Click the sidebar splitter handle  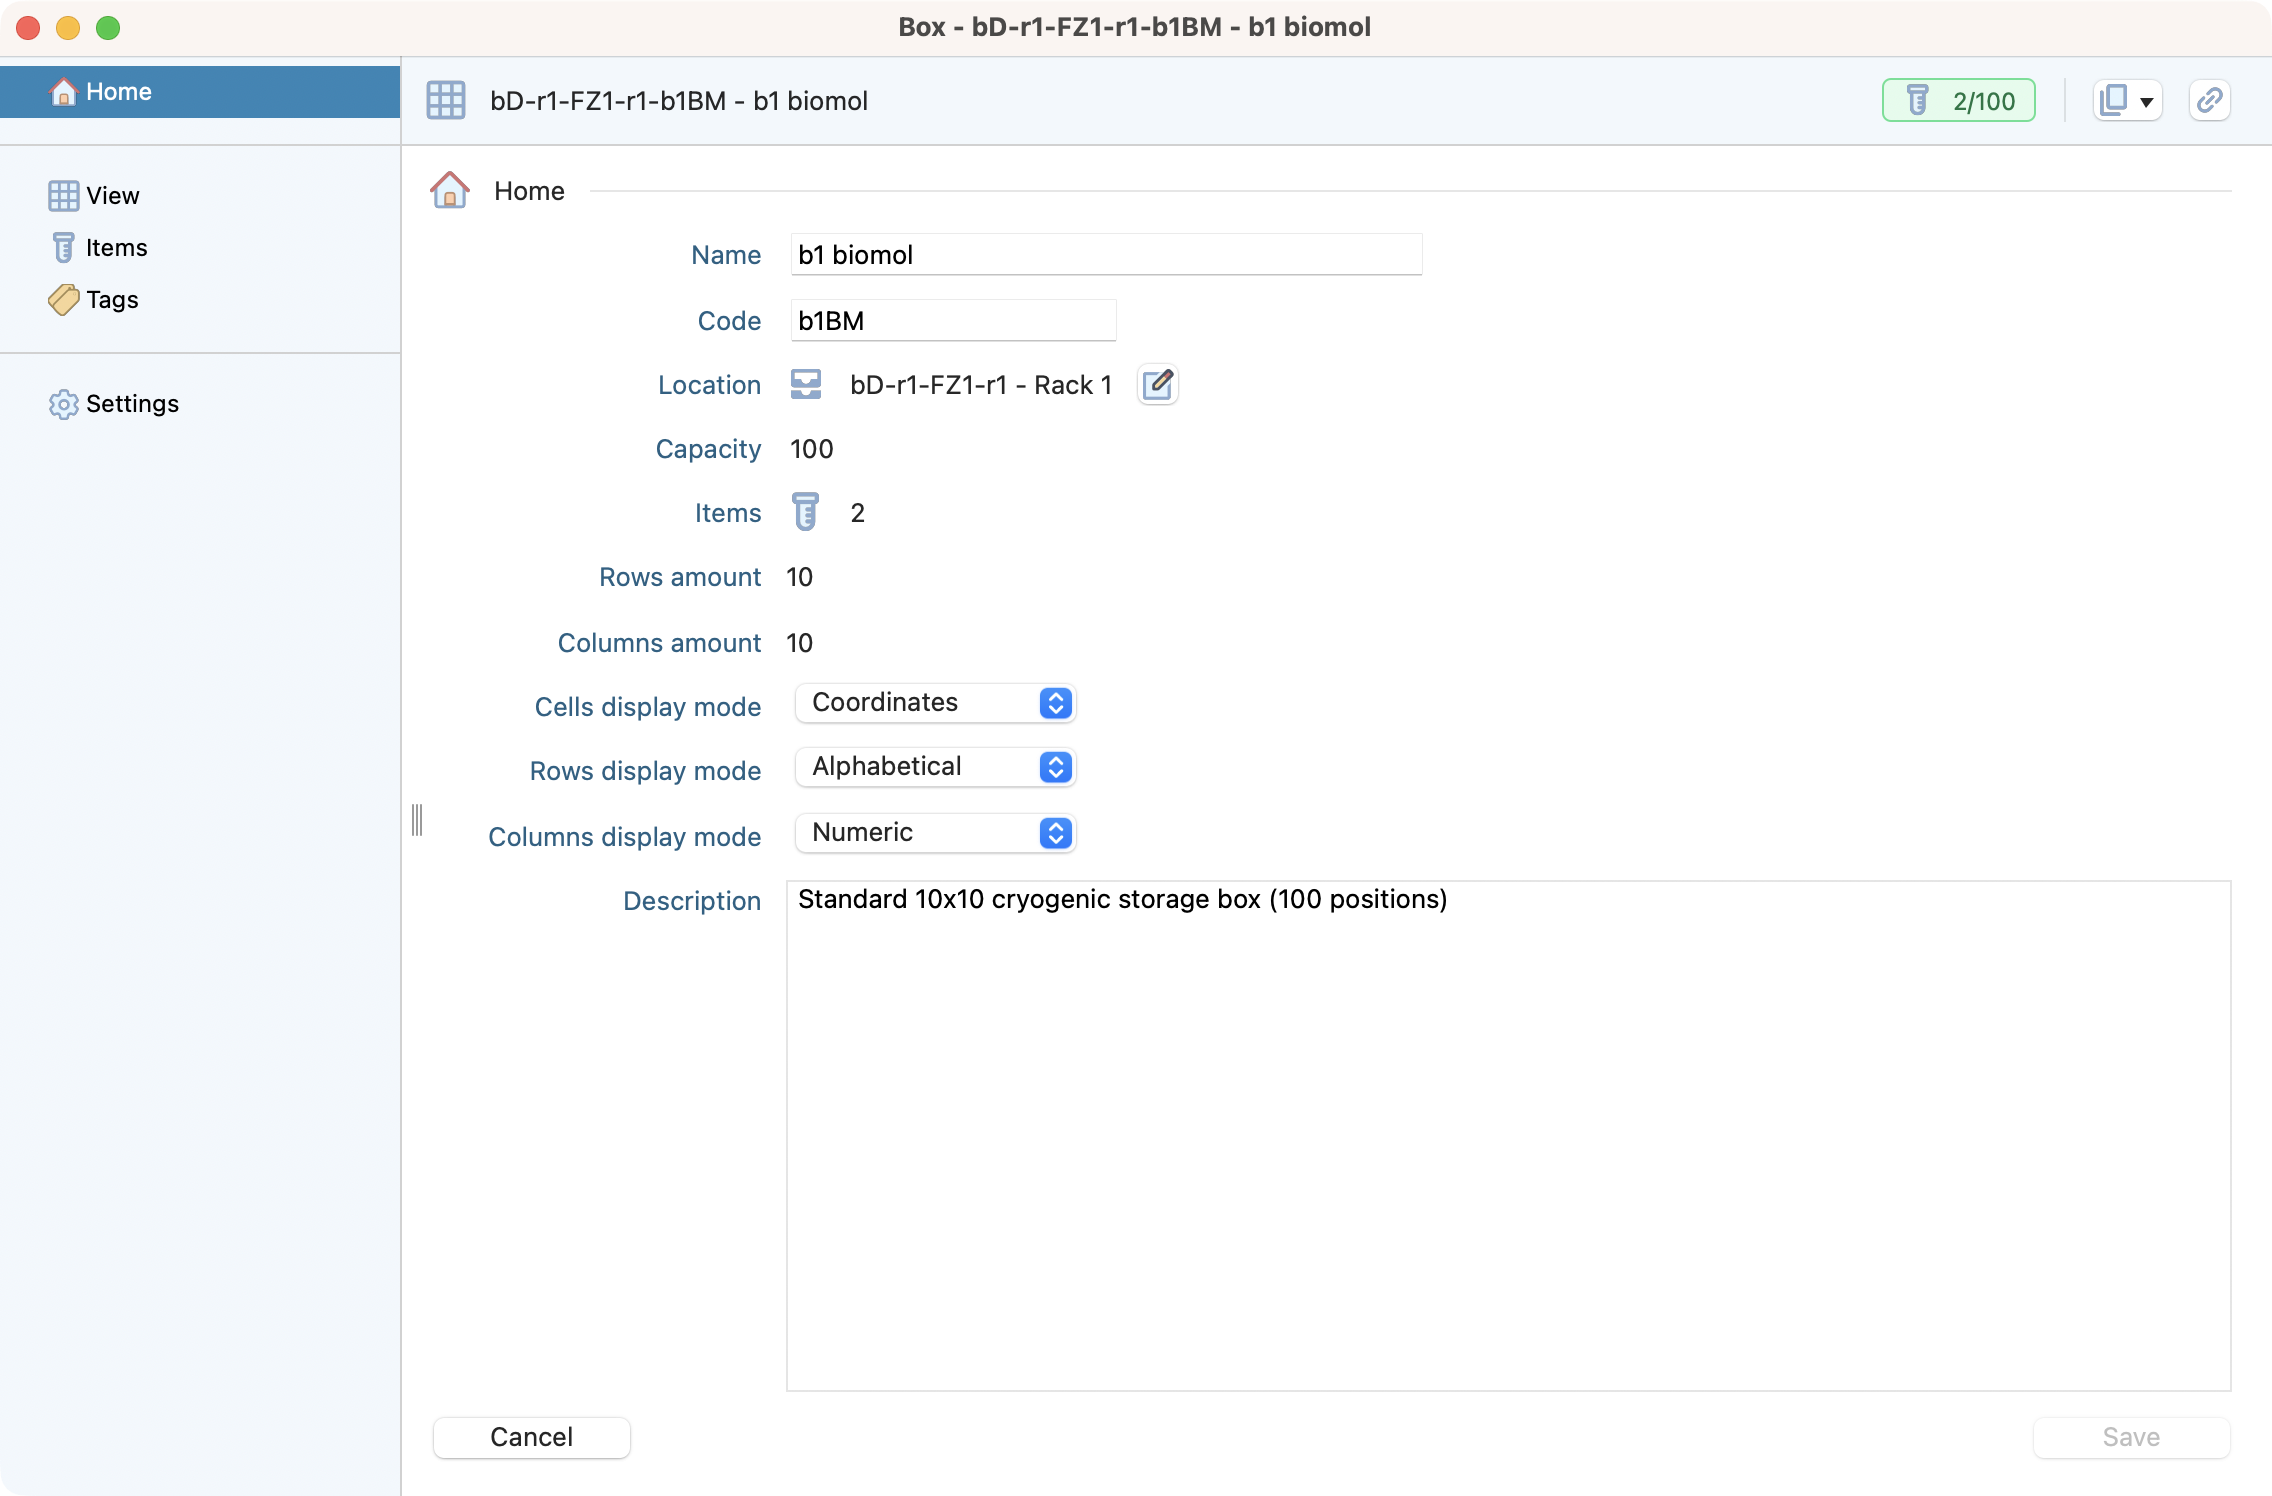417,820
